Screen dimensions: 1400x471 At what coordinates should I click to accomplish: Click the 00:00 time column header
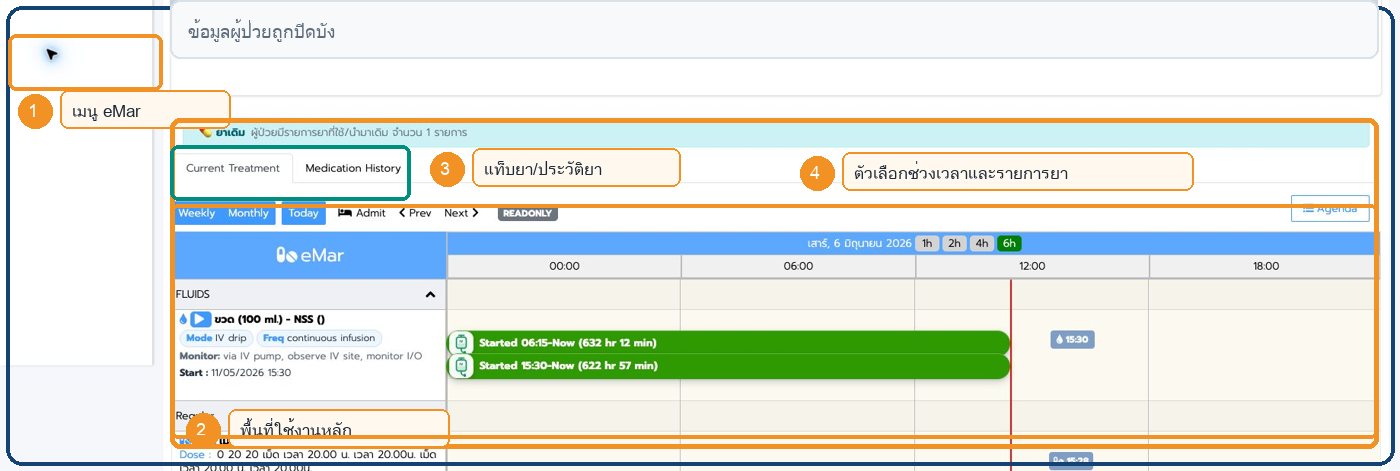click(x=564, y=266)
